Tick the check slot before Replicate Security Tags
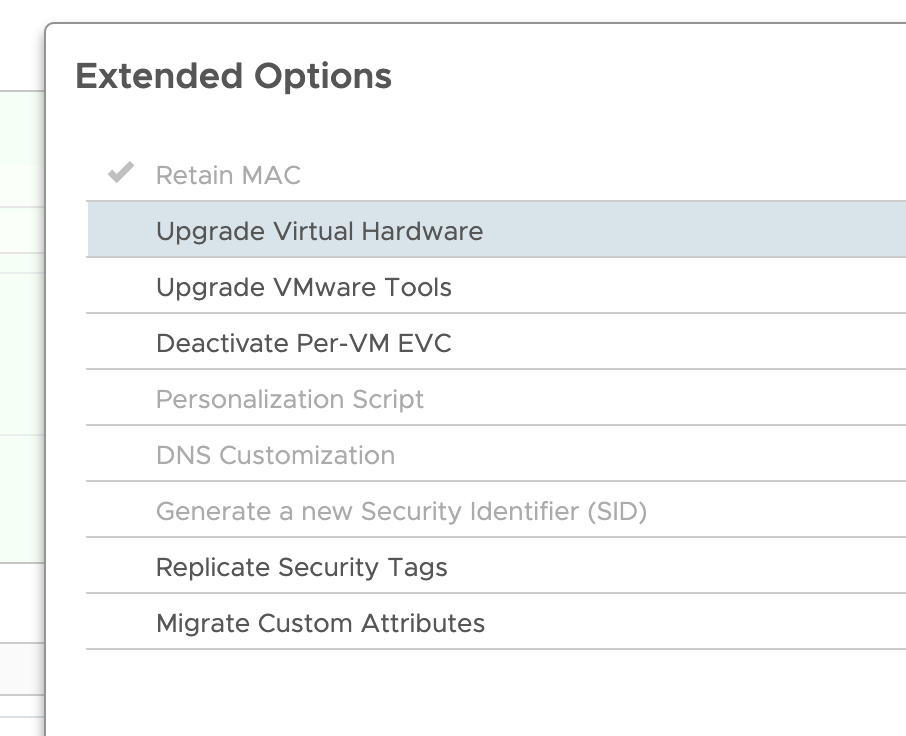Image resolution: width=906 pixels, height=736 pixels. (120, 567)
